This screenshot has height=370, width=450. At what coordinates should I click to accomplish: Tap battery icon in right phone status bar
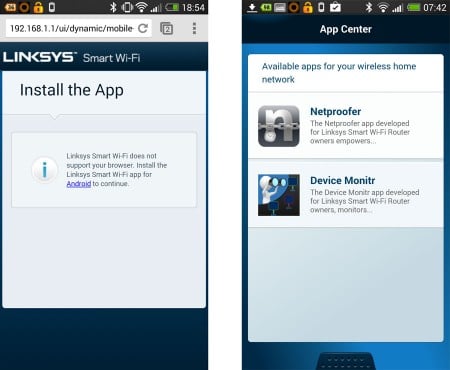(413, 7)
